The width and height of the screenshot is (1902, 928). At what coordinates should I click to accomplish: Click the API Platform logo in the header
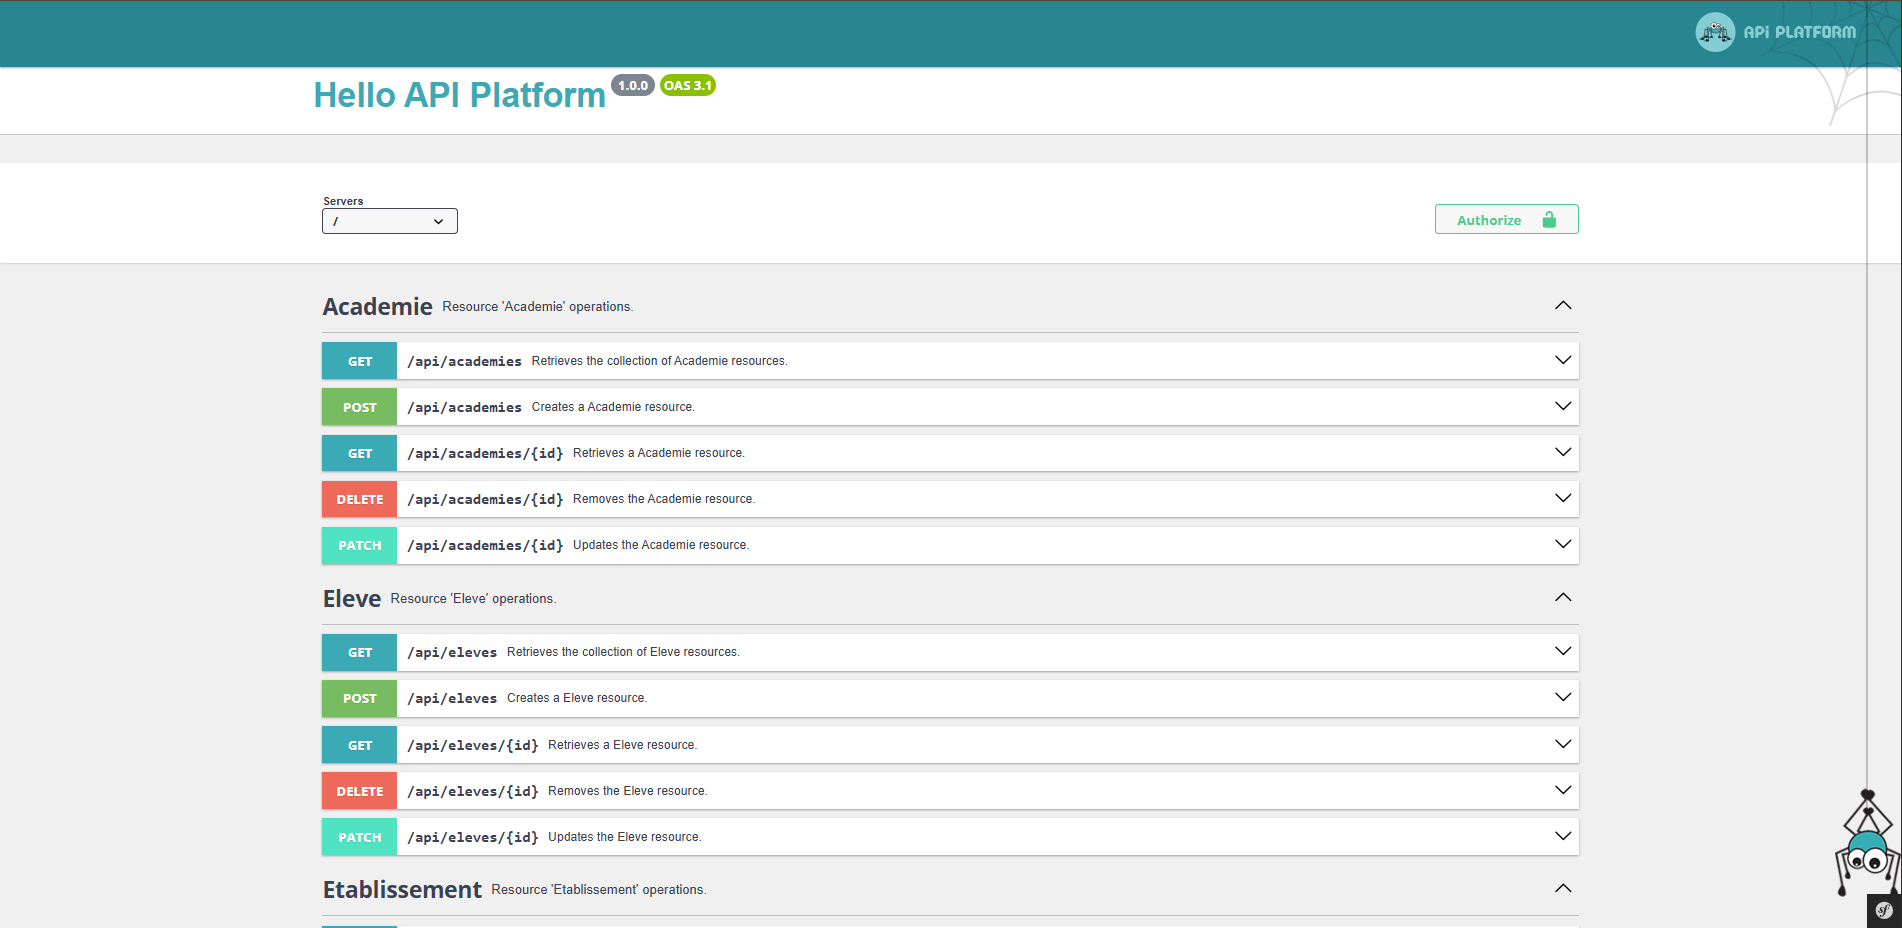point(1775,31)
